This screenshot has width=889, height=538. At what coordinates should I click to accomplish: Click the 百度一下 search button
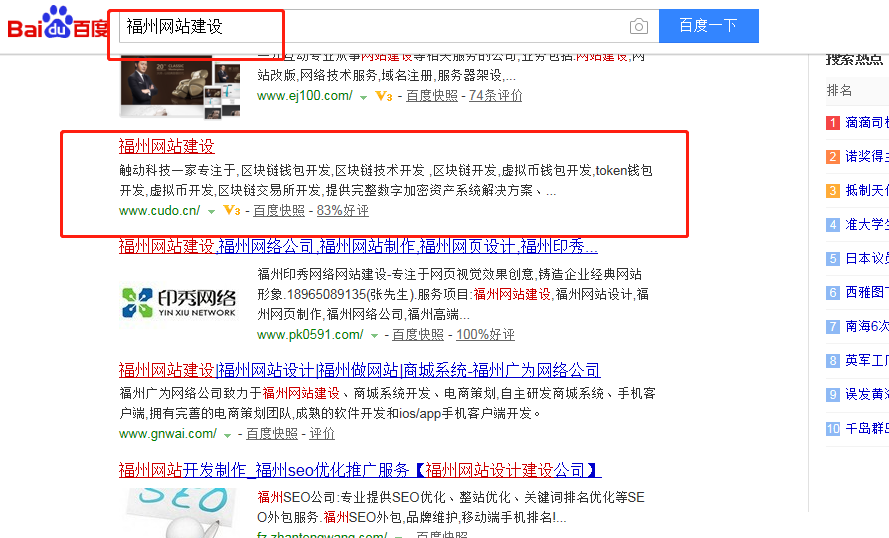tap(709, 26)
